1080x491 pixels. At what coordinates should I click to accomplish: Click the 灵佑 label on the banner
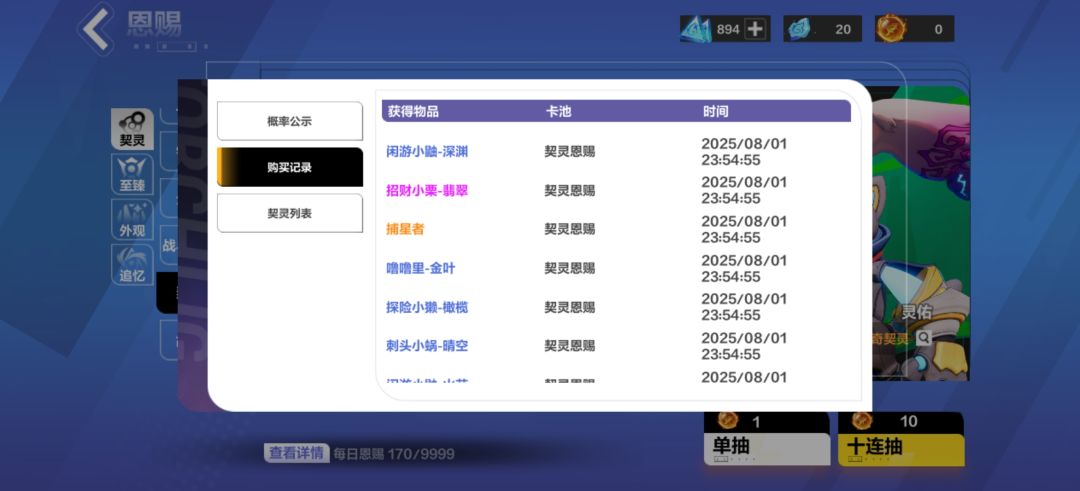[x=917, y=312]
